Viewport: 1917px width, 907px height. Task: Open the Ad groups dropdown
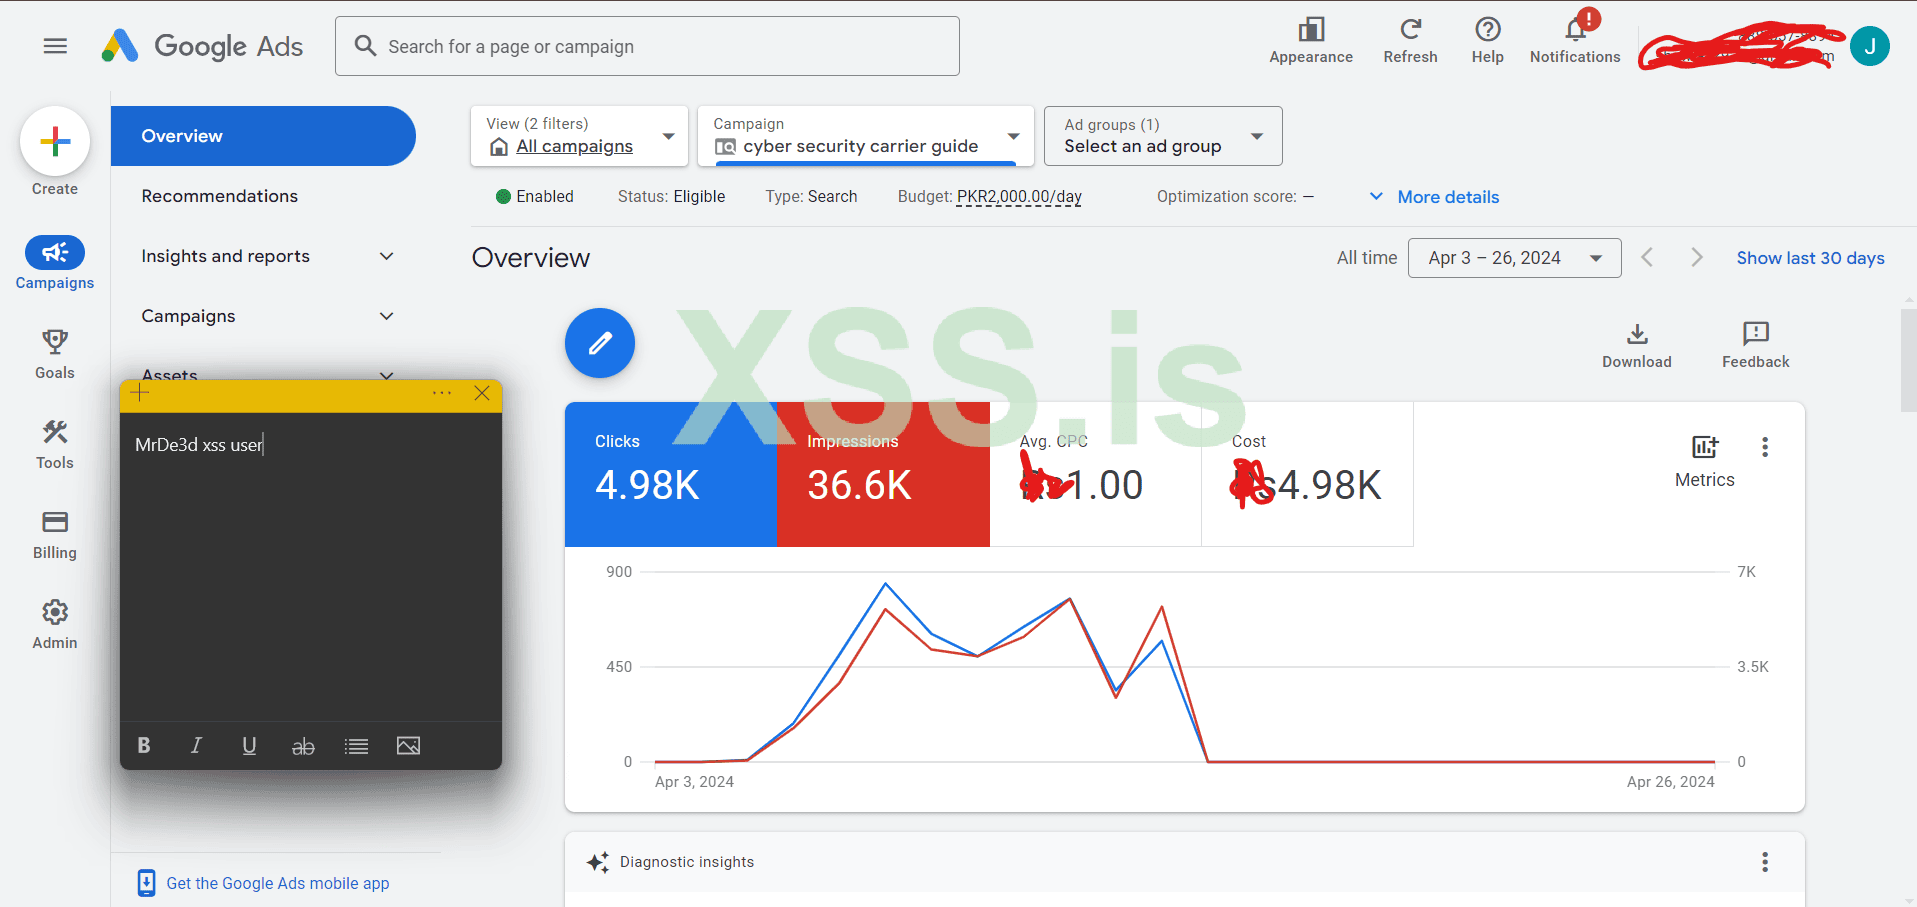point(1163,136)
